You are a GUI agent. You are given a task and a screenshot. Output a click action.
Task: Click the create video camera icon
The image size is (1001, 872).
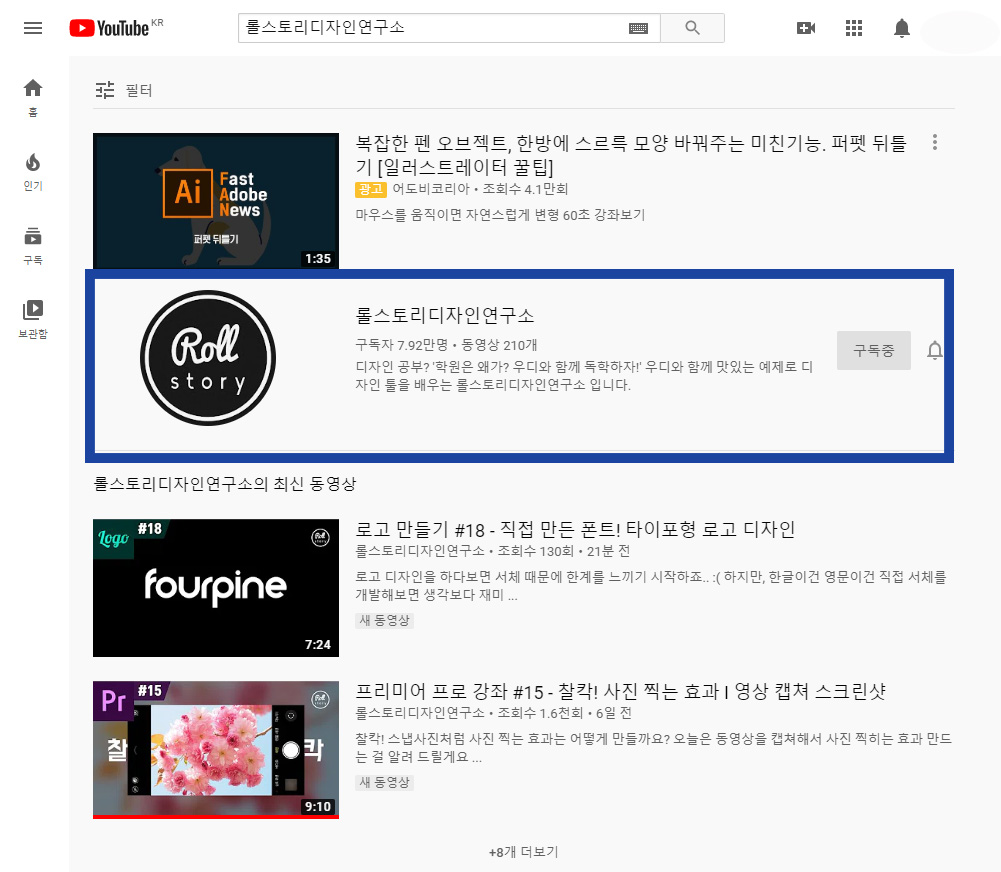806,28
